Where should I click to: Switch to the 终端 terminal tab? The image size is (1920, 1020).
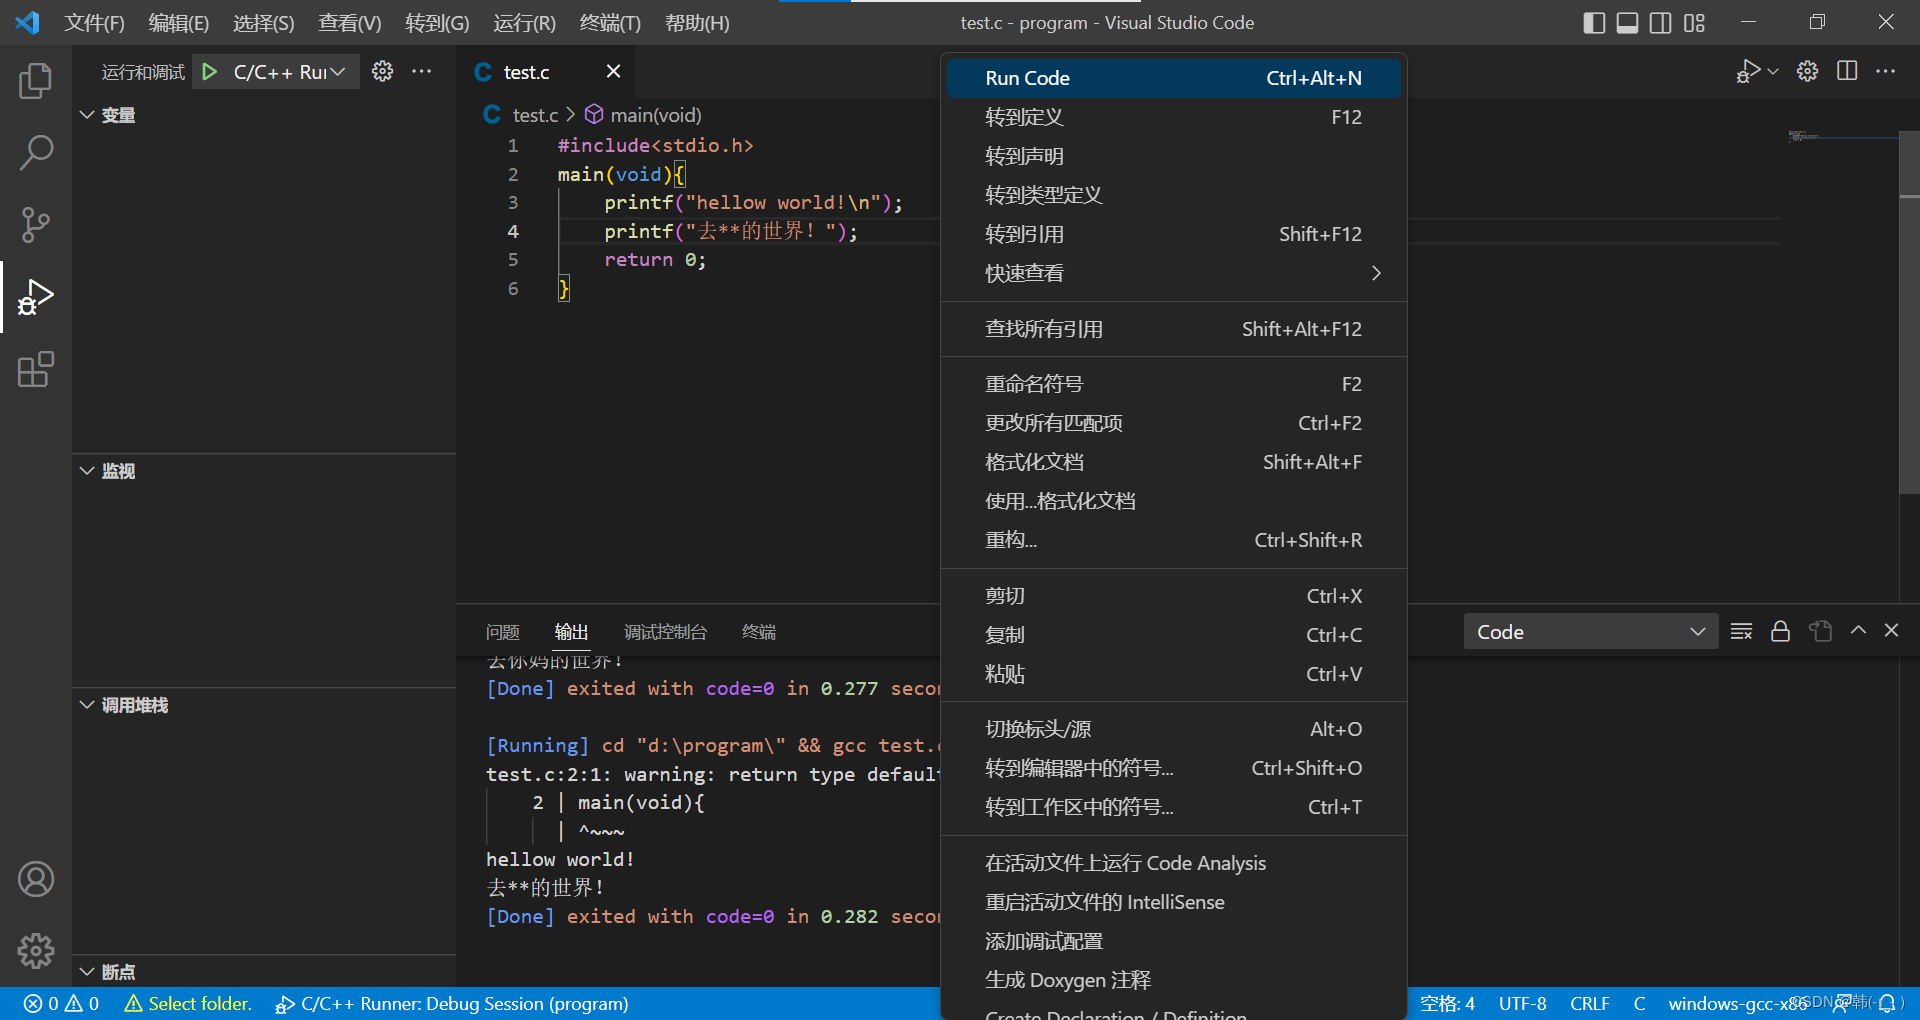pyautogui.click(x=758, y=631)
